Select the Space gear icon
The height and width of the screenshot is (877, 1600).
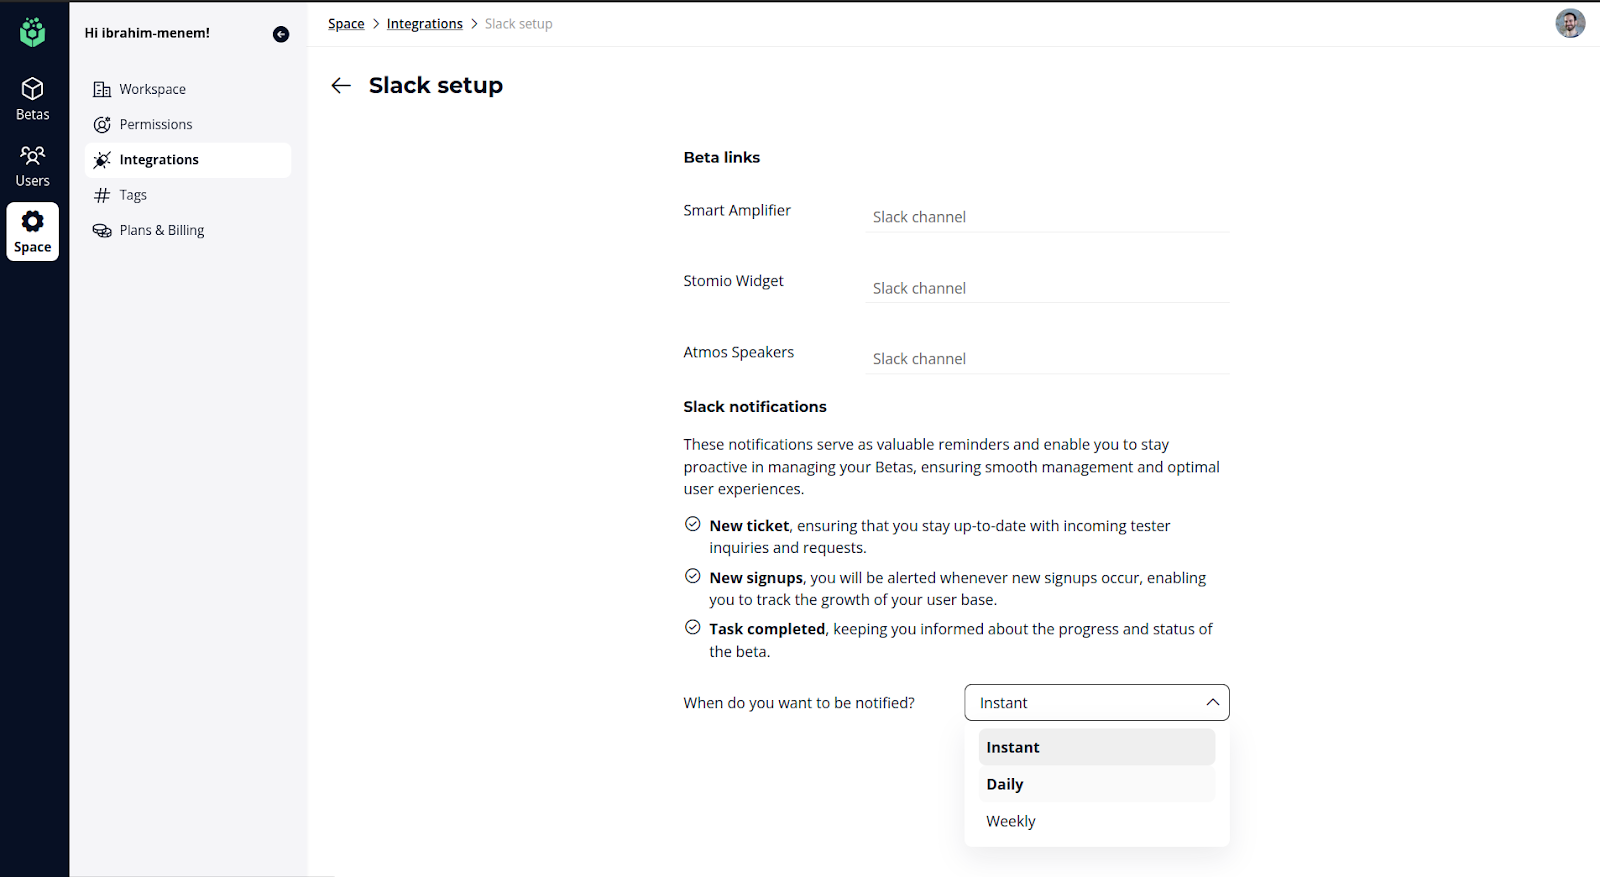coord(32,222)
